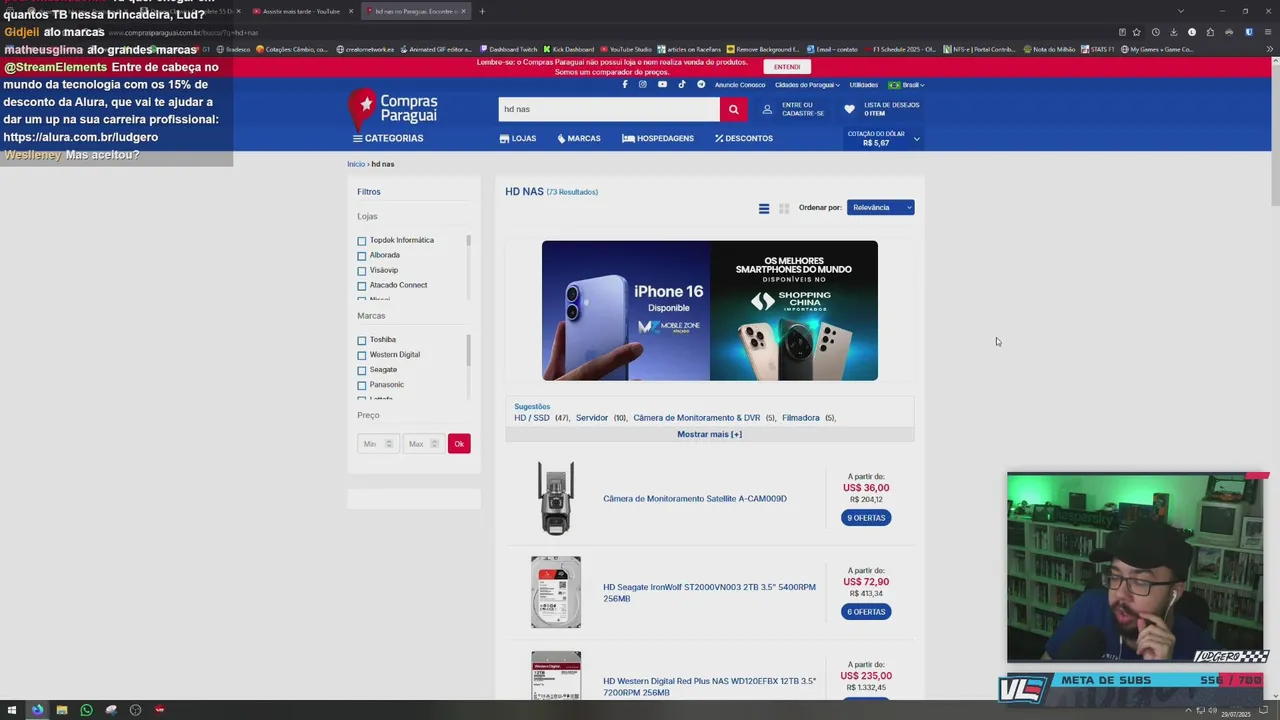The height and width of the screenshot is (720, 1280).
Task: Check the Western Digital brand filter
Action: pyautogui.click(x=362, y=355)
